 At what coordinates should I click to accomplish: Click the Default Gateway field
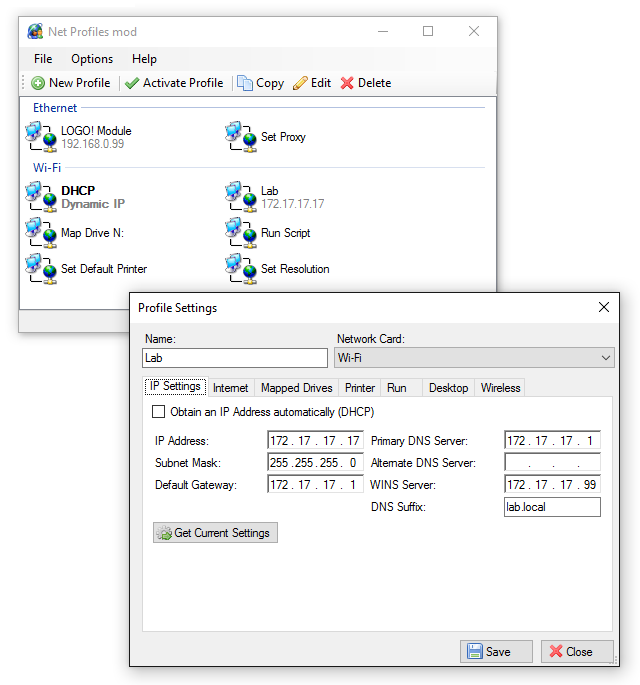[x=315, y=484]
